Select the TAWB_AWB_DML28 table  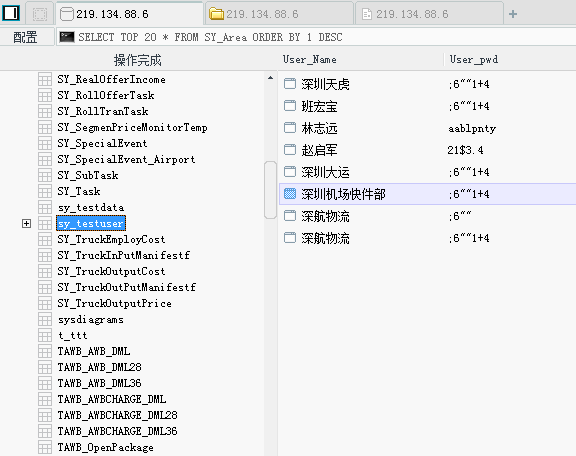coord(99,367)
